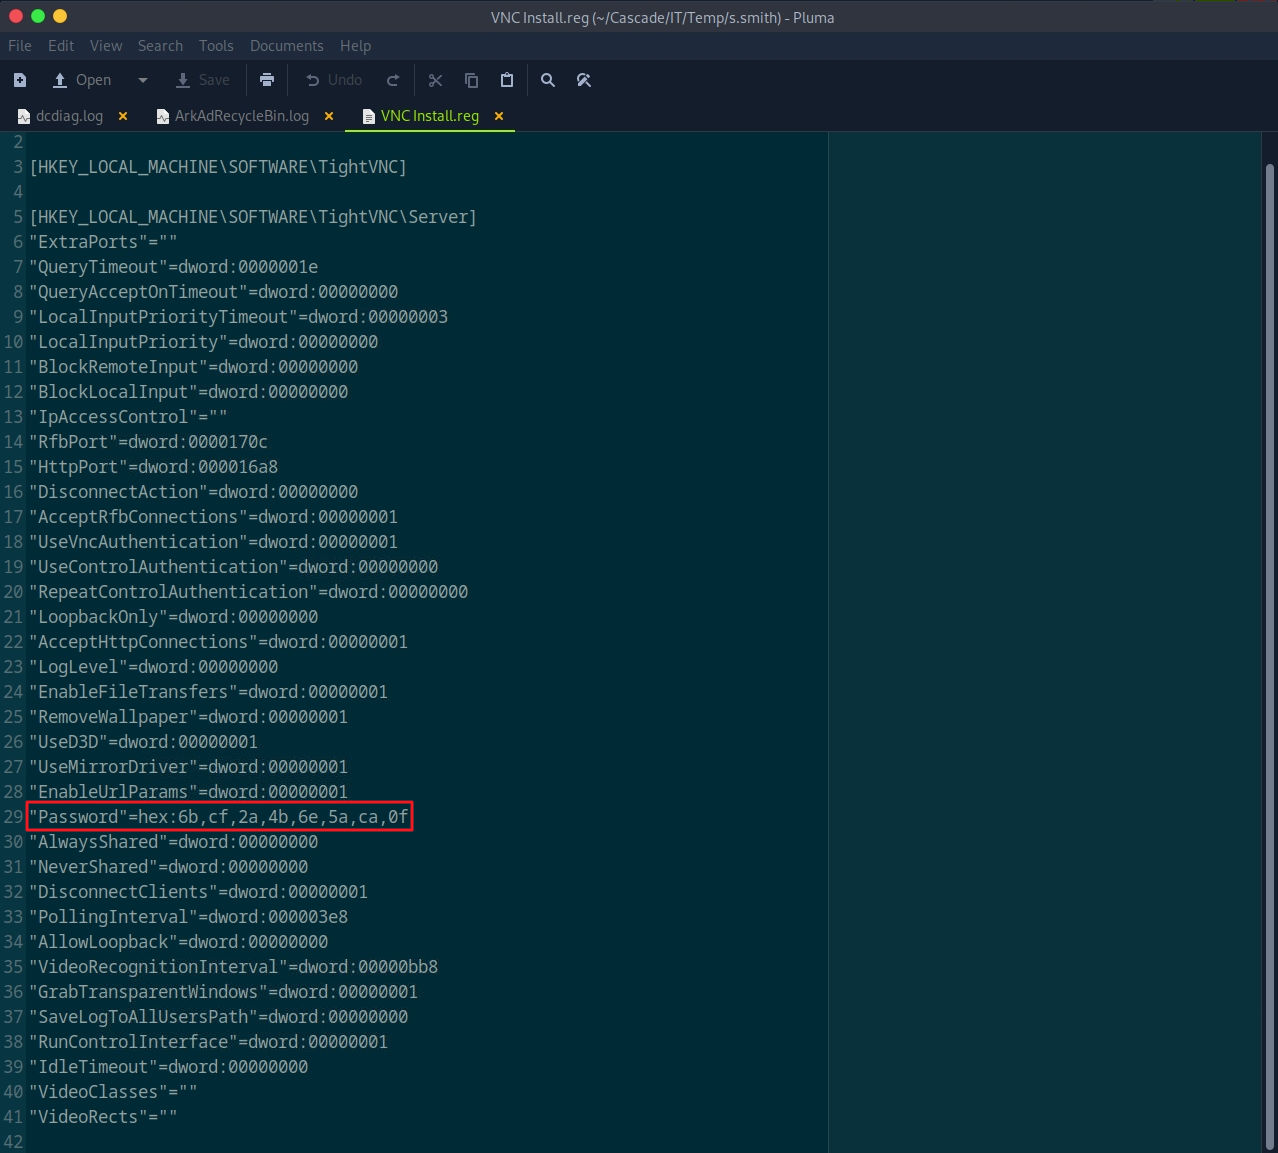Switch to the ArkAdRecycleBin.log tab
This screenshot has width=1278, height=1153.
[242, 116]
